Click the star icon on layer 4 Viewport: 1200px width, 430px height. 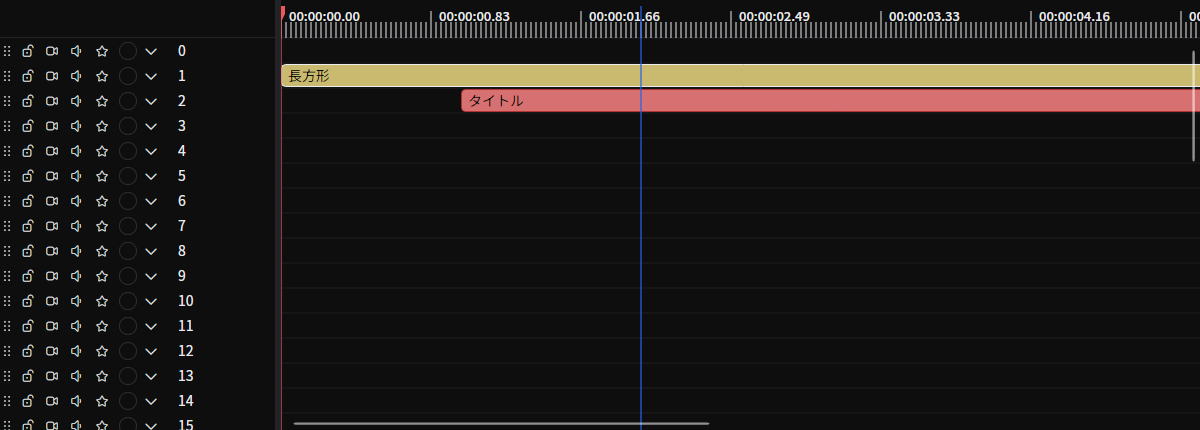101,151
